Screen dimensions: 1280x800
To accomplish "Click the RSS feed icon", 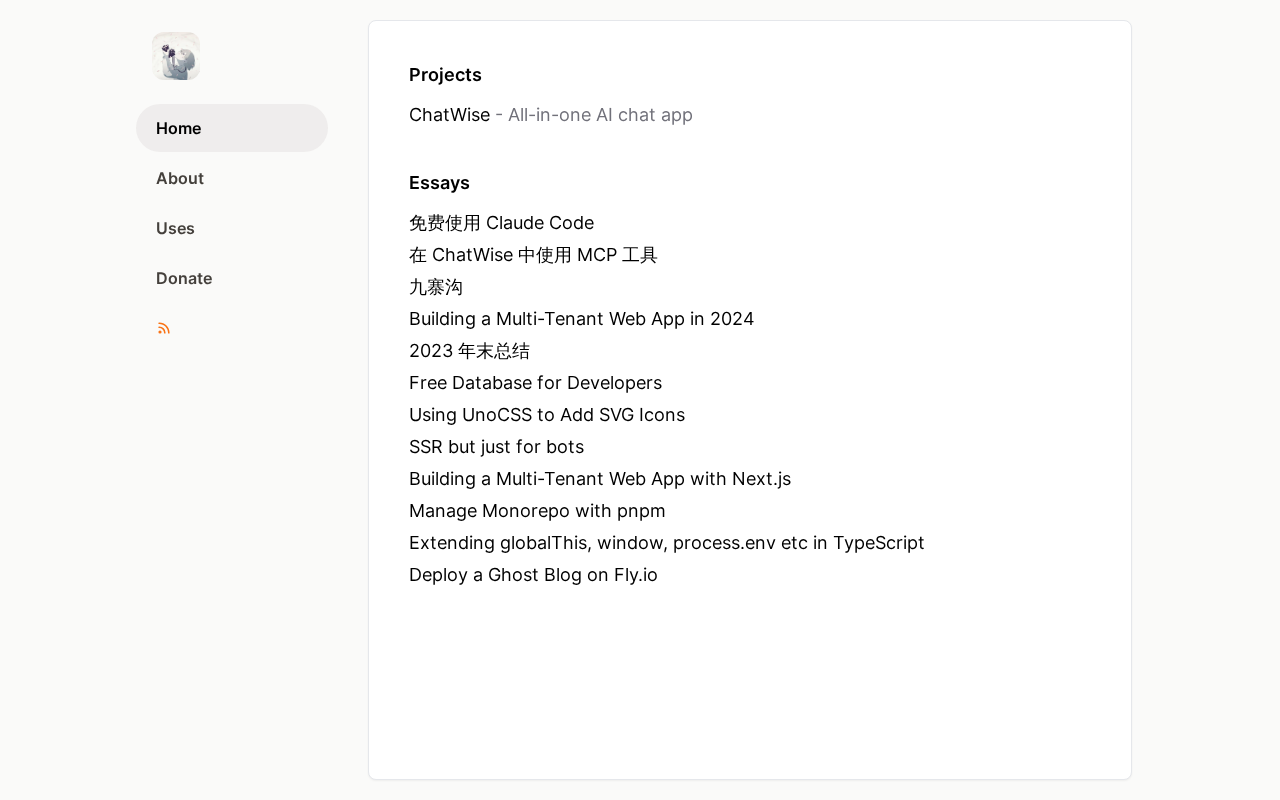I will click(x=164, y=328).
